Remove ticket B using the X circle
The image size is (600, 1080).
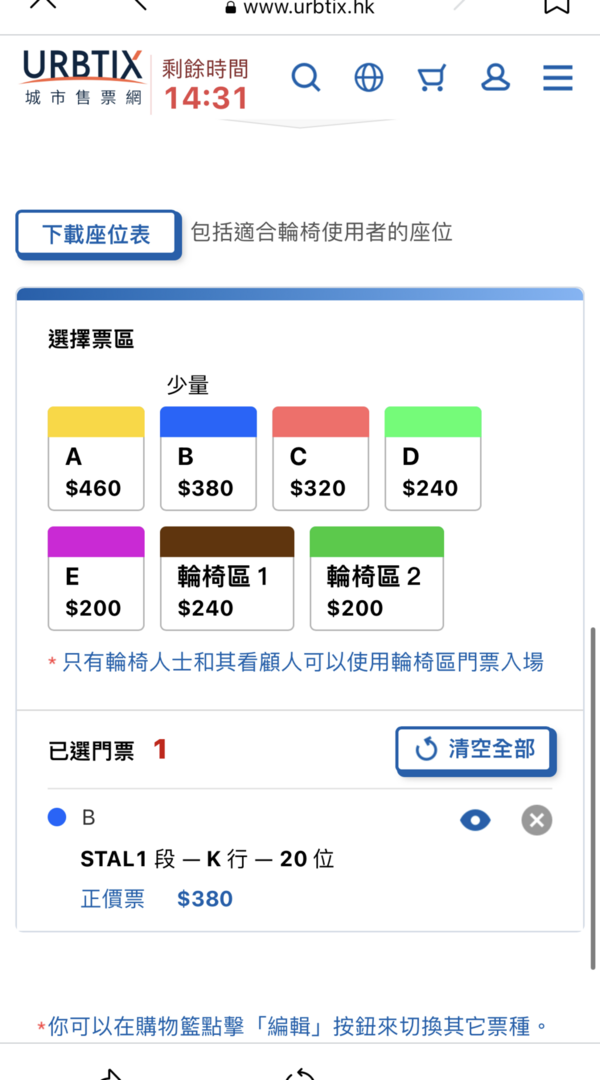(x=536, y=820)
